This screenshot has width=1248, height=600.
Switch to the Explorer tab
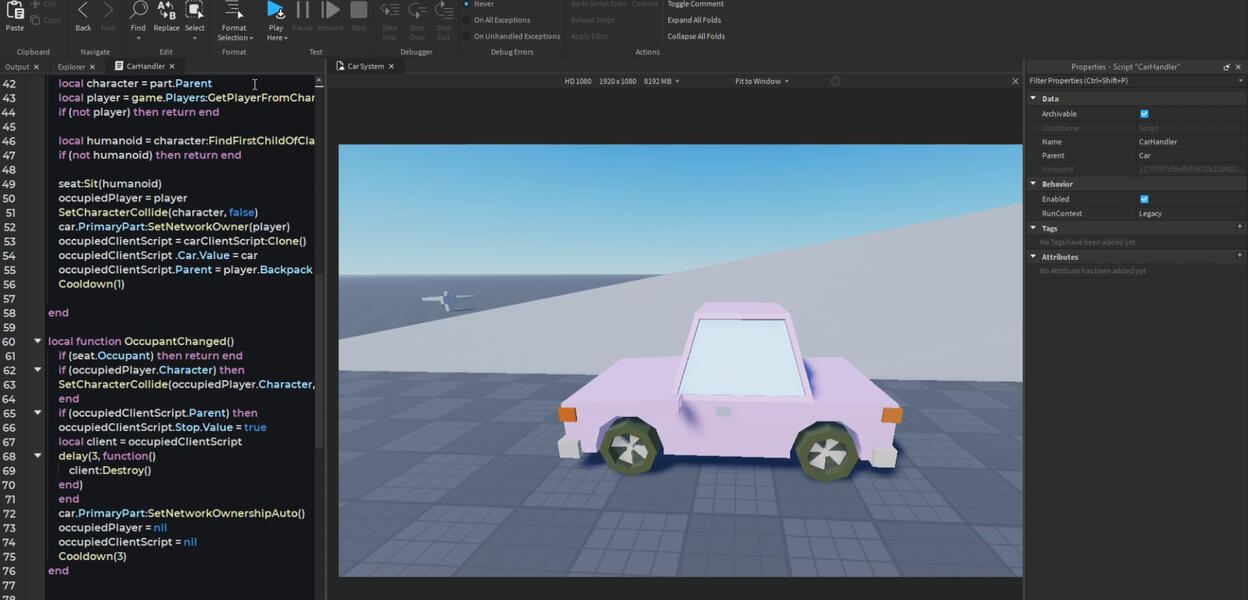(x=71, y=67)
